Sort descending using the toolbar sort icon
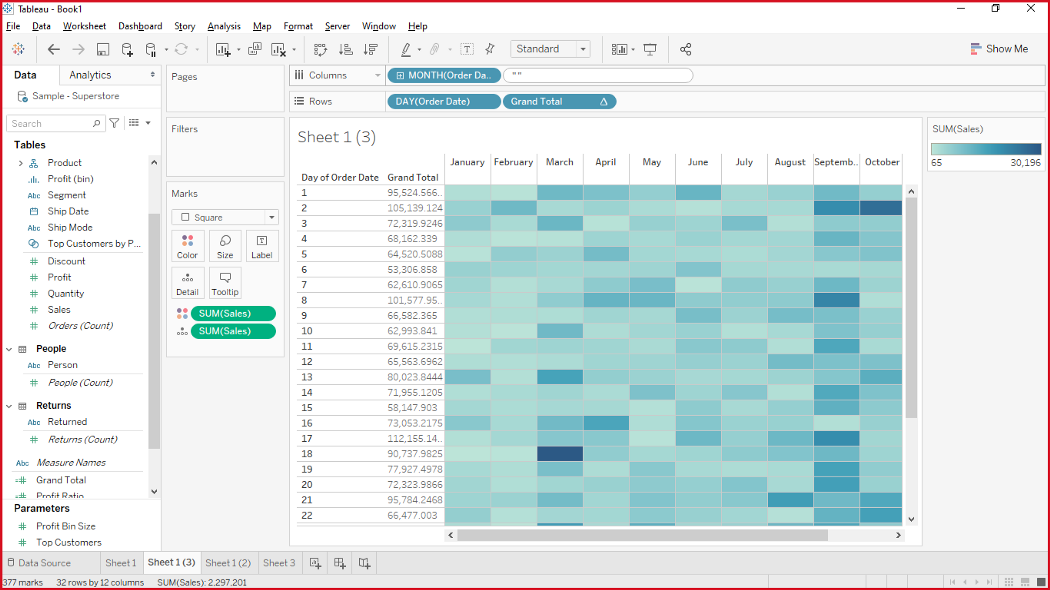 coord(370,49)
